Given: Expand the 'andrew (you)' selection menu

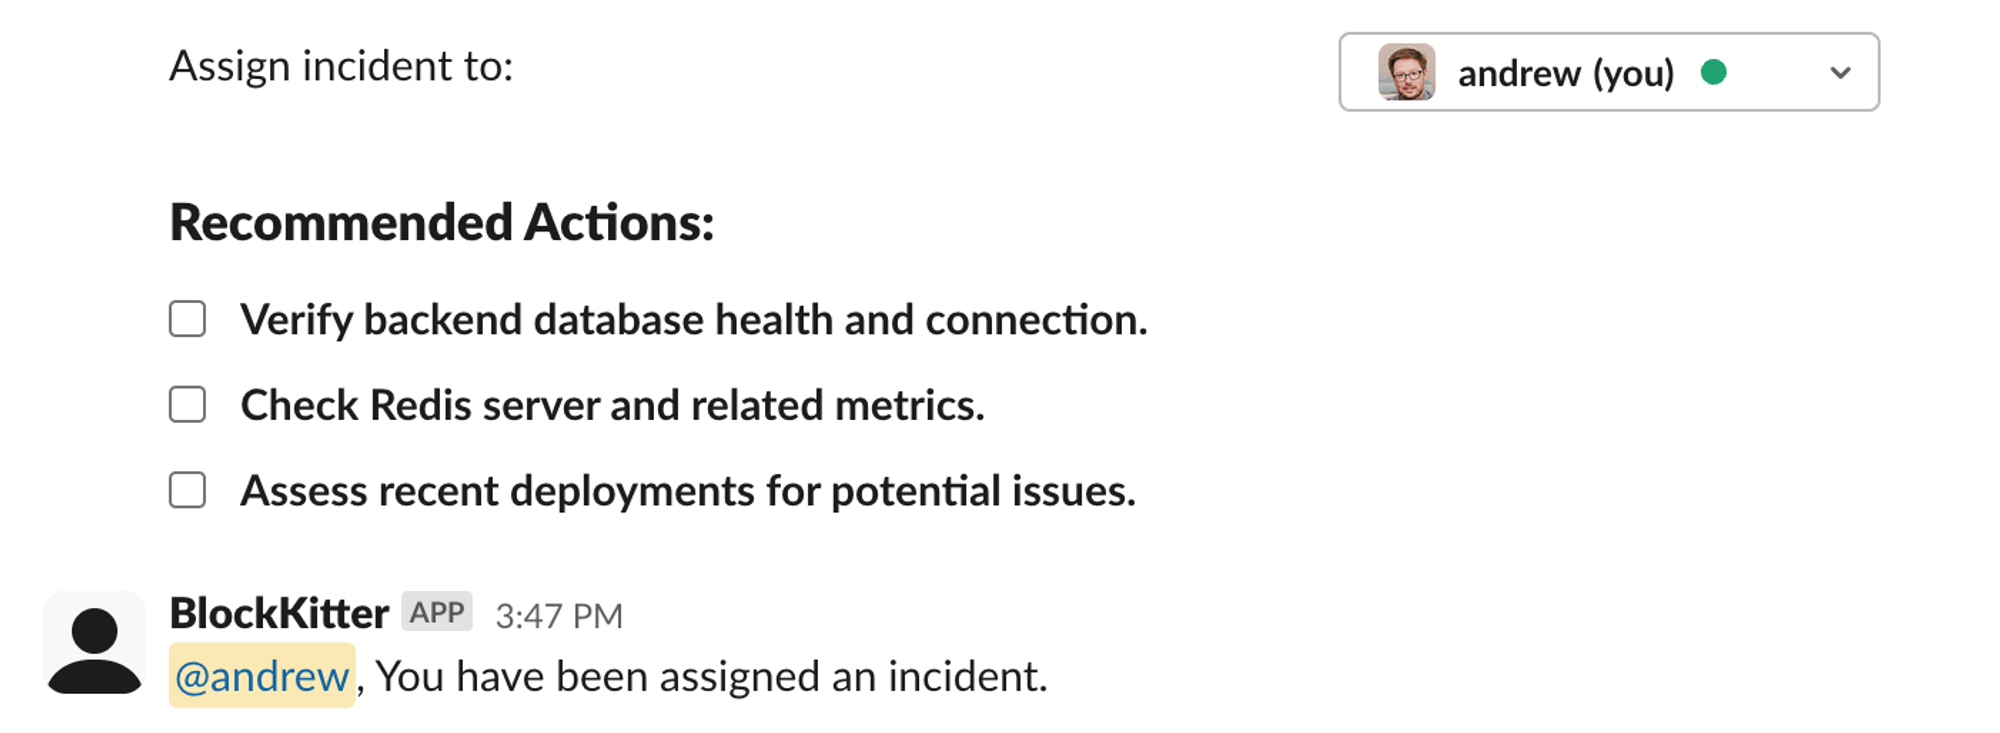Looking at the screenshot, I should [x=1610, y=73].
